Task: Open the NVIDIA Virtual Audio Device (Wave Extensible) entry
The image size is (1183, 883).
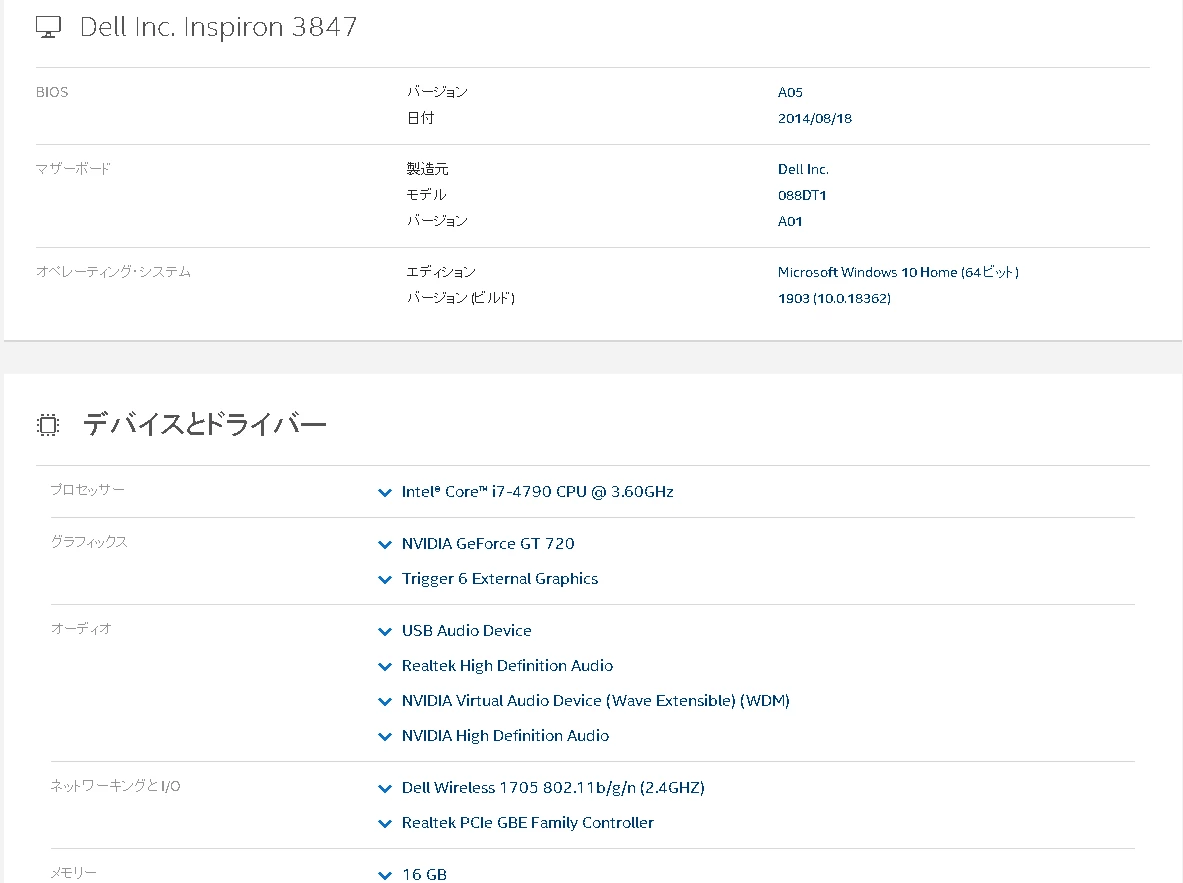Action: (595, 701)
